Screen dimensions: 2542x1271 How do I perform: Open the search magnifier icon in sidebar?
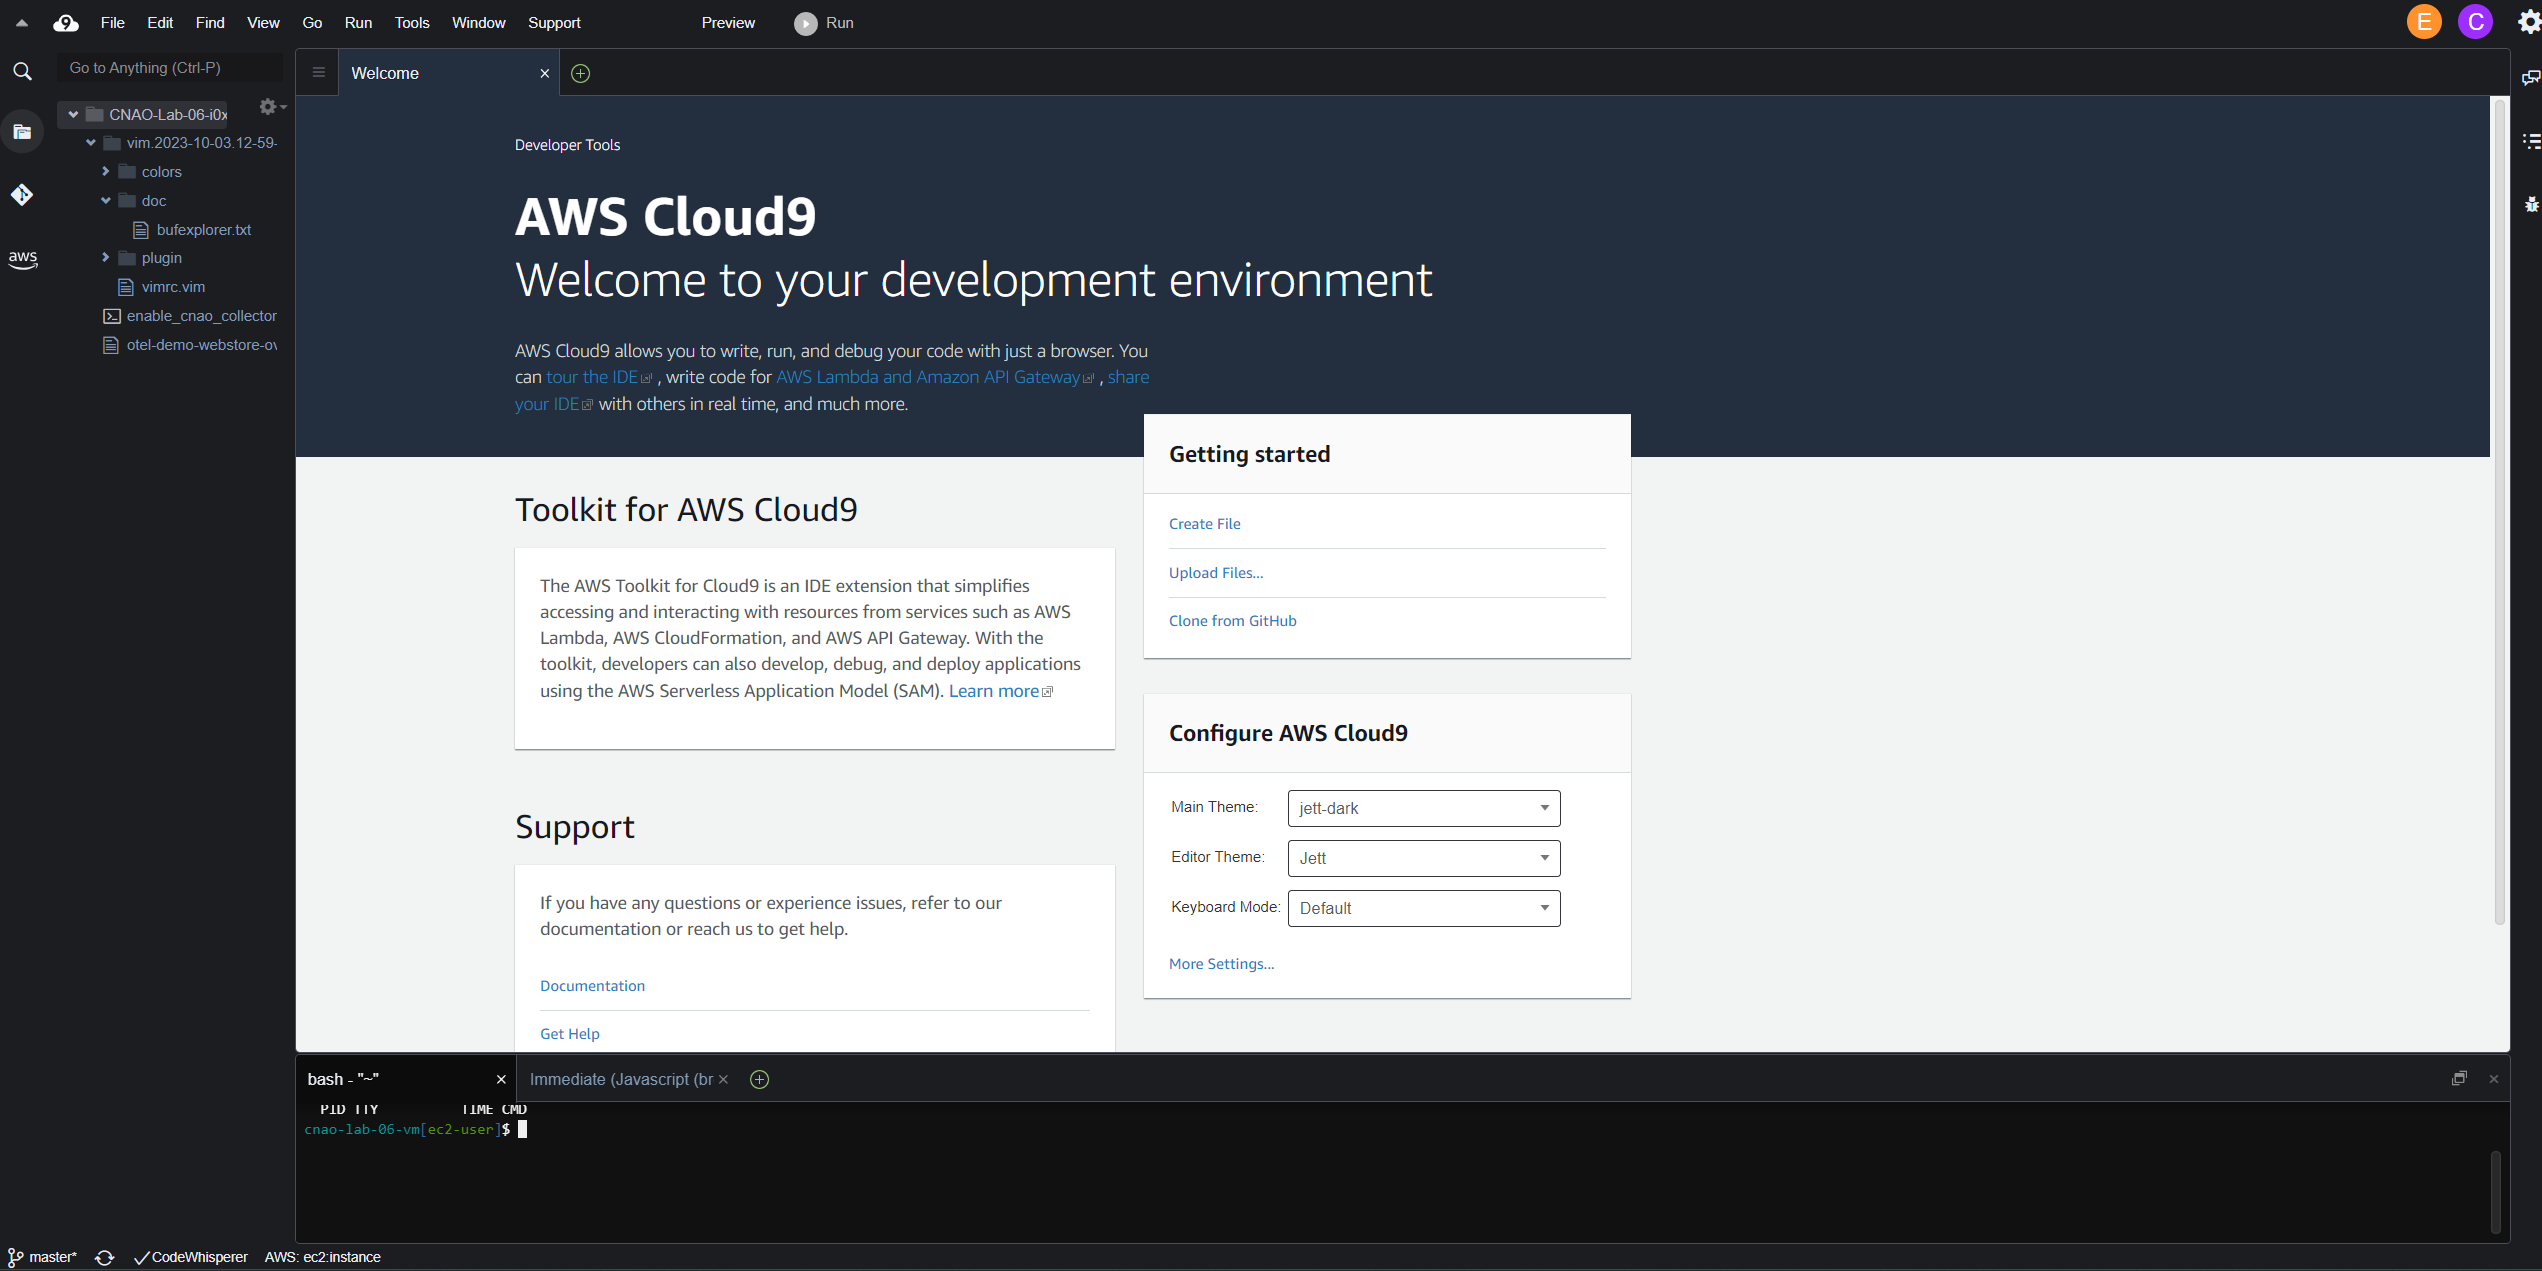pyautogui.click(x=22, y=71)
